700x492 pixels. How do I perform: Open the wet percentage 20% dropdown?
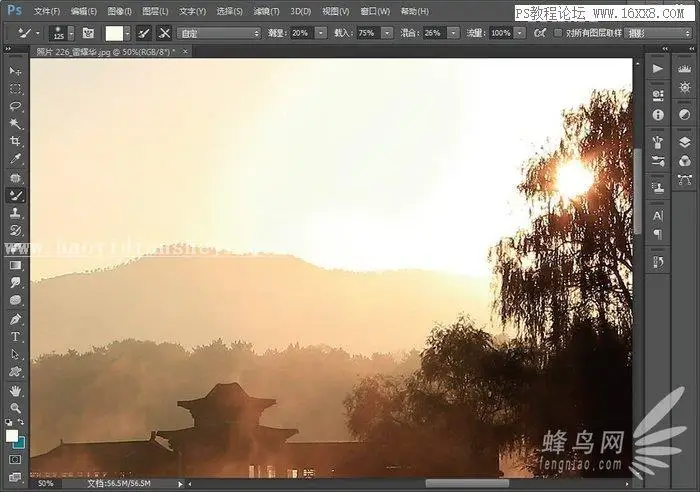coord(321,33)
